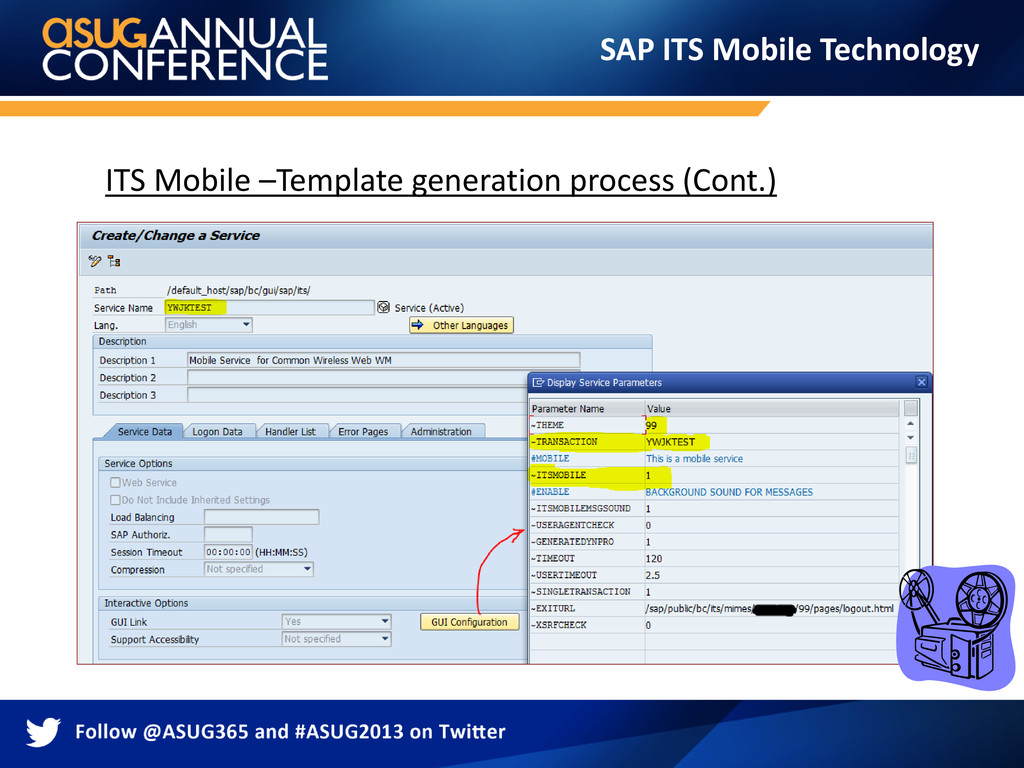The image size is (1024, 768).
Task: Open the Error Pages tab
Action: click(363, 432)
